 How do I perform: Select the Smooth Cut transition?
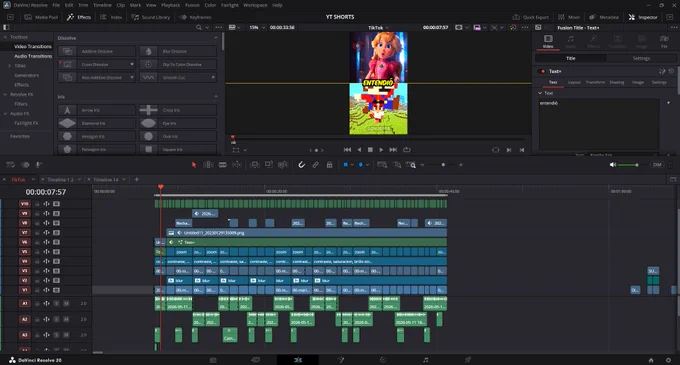point(178,77)
